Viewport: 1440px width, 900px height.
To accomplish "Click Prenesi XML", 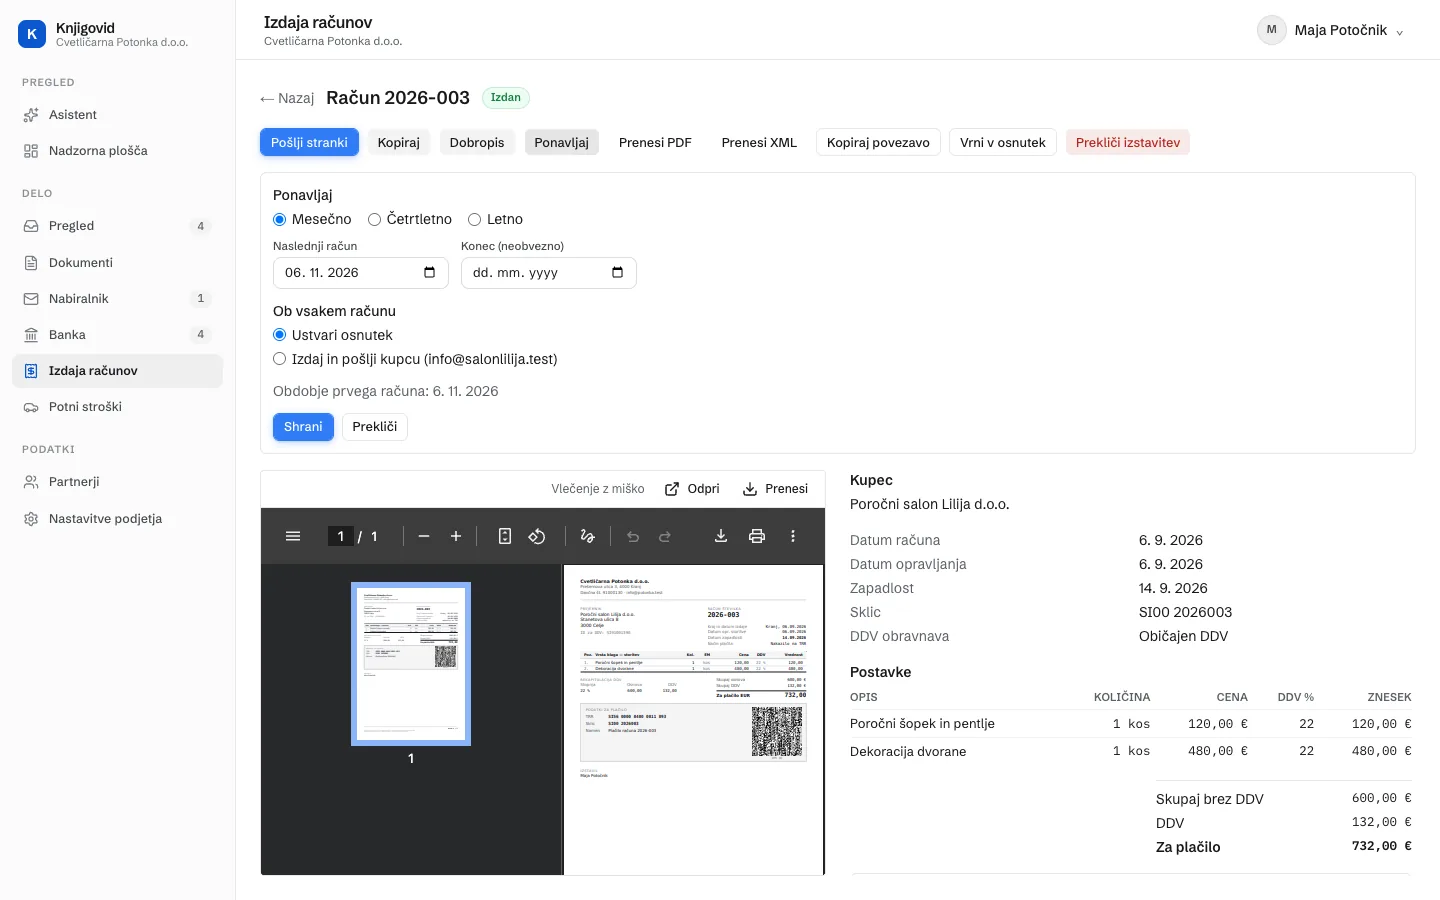I will [x=759, y=143].
